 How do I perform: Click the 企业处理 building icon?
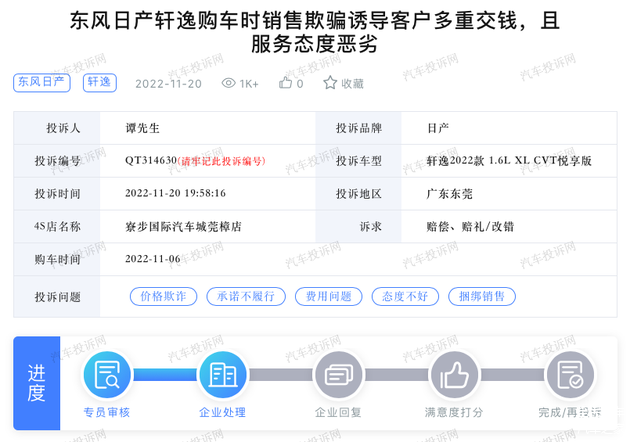(222, 376)
